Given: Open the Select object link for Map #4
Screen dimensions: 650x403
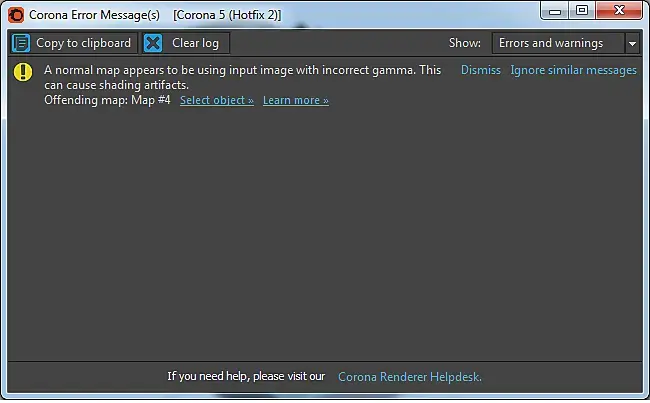Looking at the screenshot, I should click(x=216, y=100).
